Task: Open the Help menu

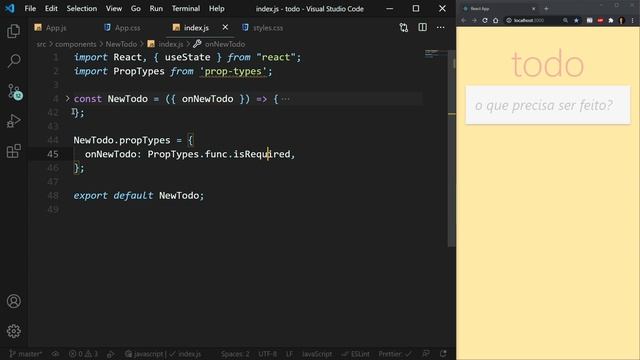Action: coord(217,8)
